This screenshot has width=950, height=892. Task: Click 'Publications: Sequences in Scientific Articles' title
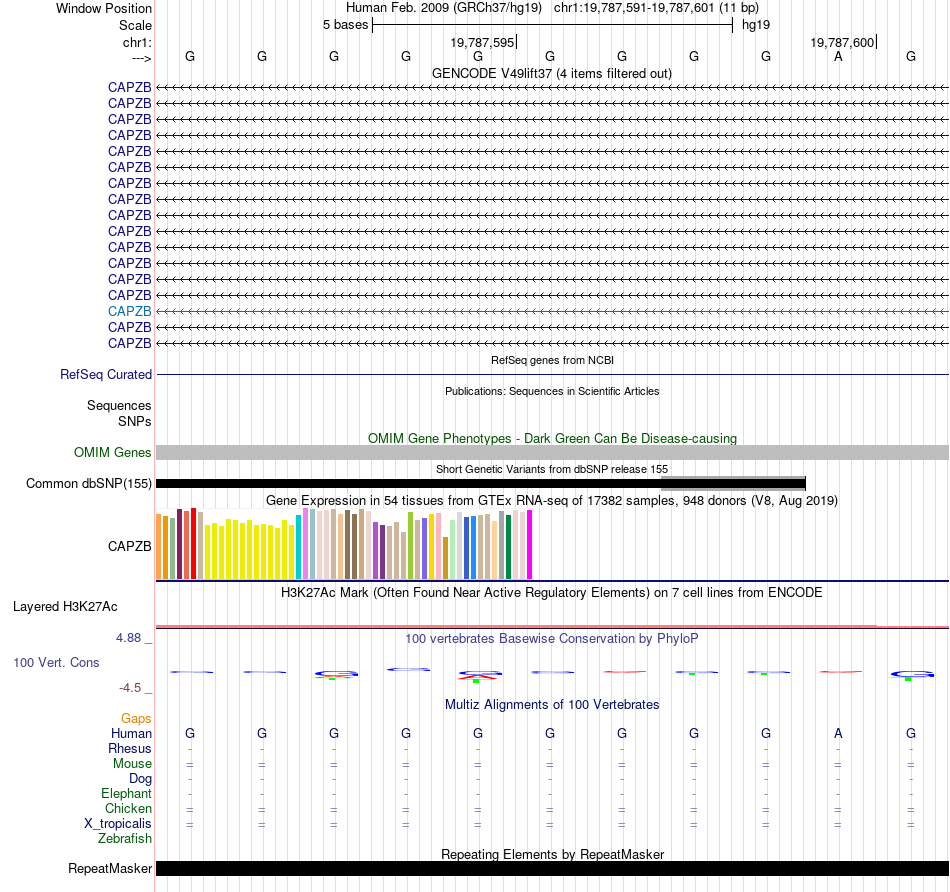pos(552,391)
